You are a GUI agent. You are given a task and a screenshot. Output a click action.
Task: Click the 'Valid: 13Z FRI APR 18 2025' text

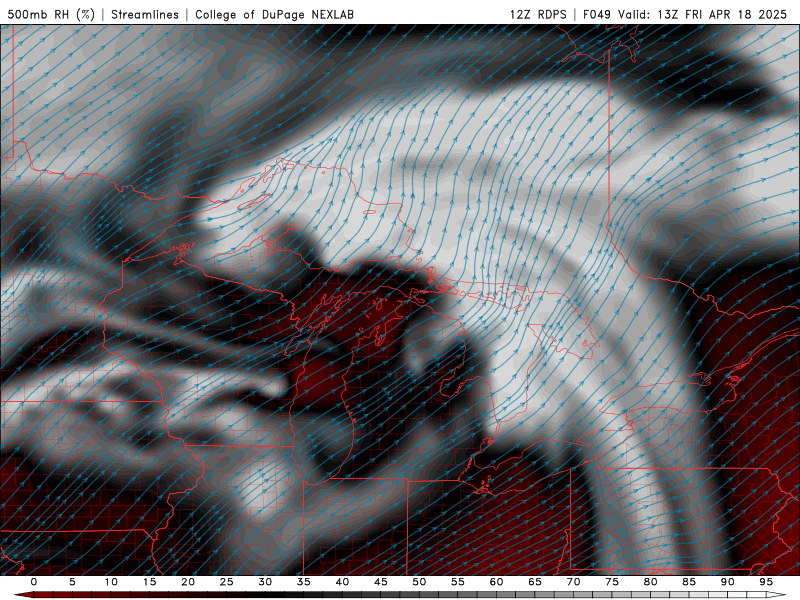click(x=703, y=14)
